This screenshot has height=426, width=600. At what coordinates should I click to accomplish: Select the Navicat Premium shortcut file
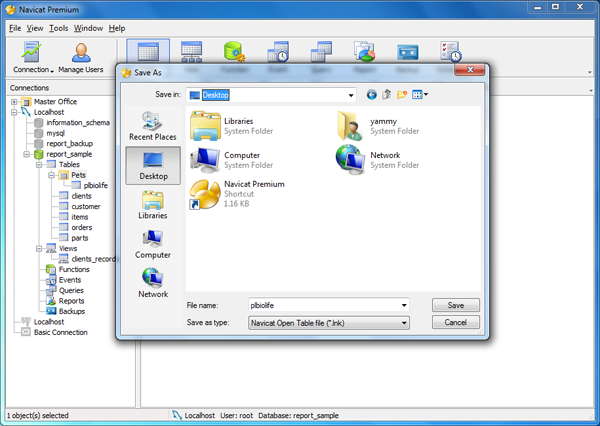tap(237, 194)
